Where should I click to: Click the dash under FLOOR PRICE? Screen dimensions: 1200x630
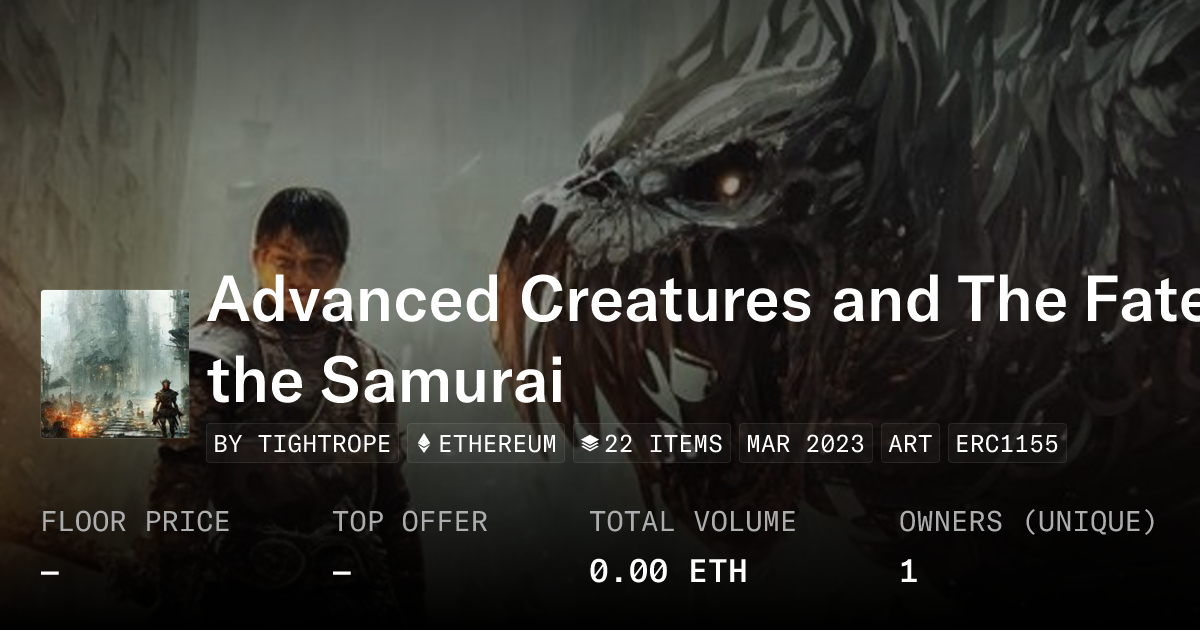click(50, 573)
